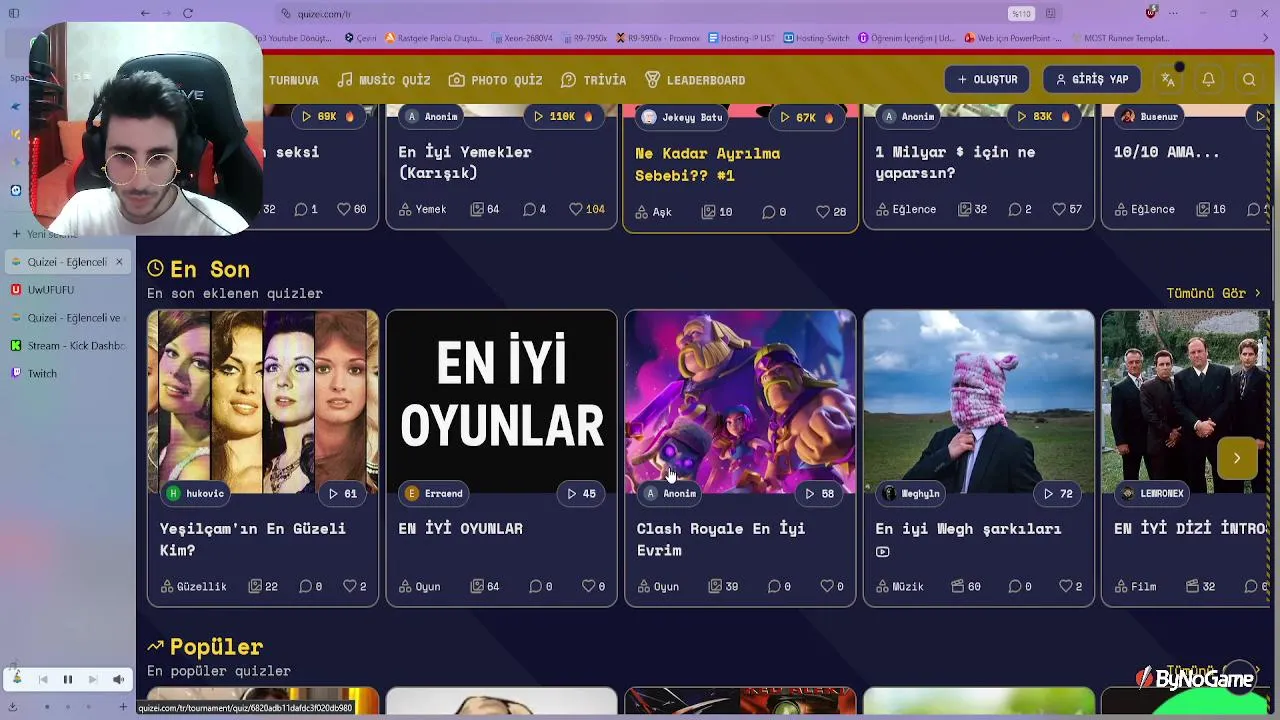Open the Leaderboard menu item
The image size is (1280, 720).
(x=695, y=80)
